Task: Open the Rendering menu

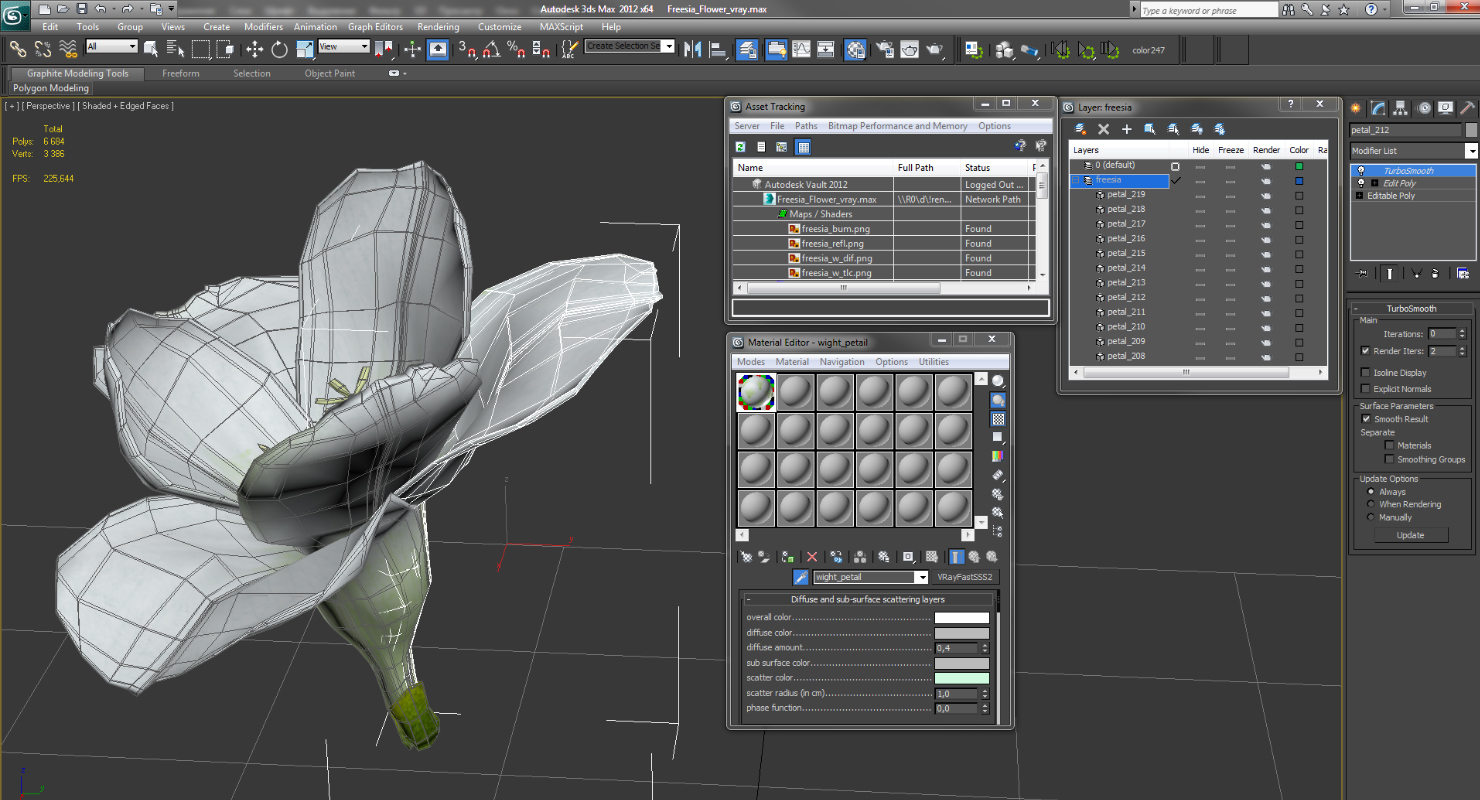Action: coord(438,27)
